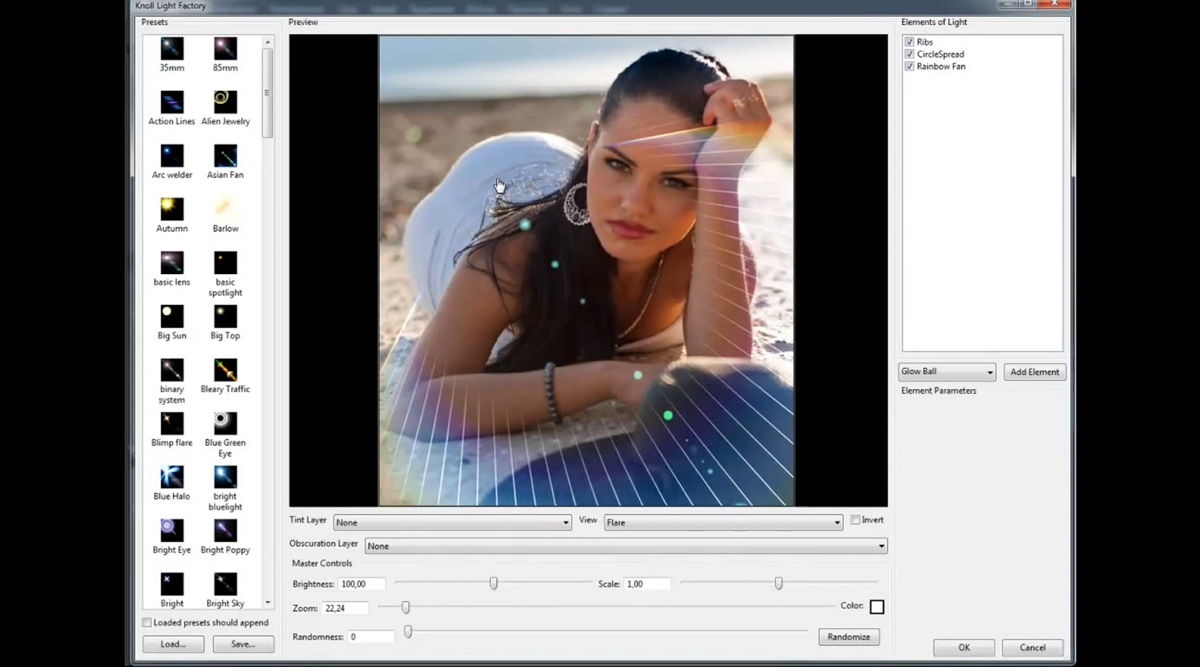Click the Randomize button
Screen dimensions: 1200x667
pos(849,637)
